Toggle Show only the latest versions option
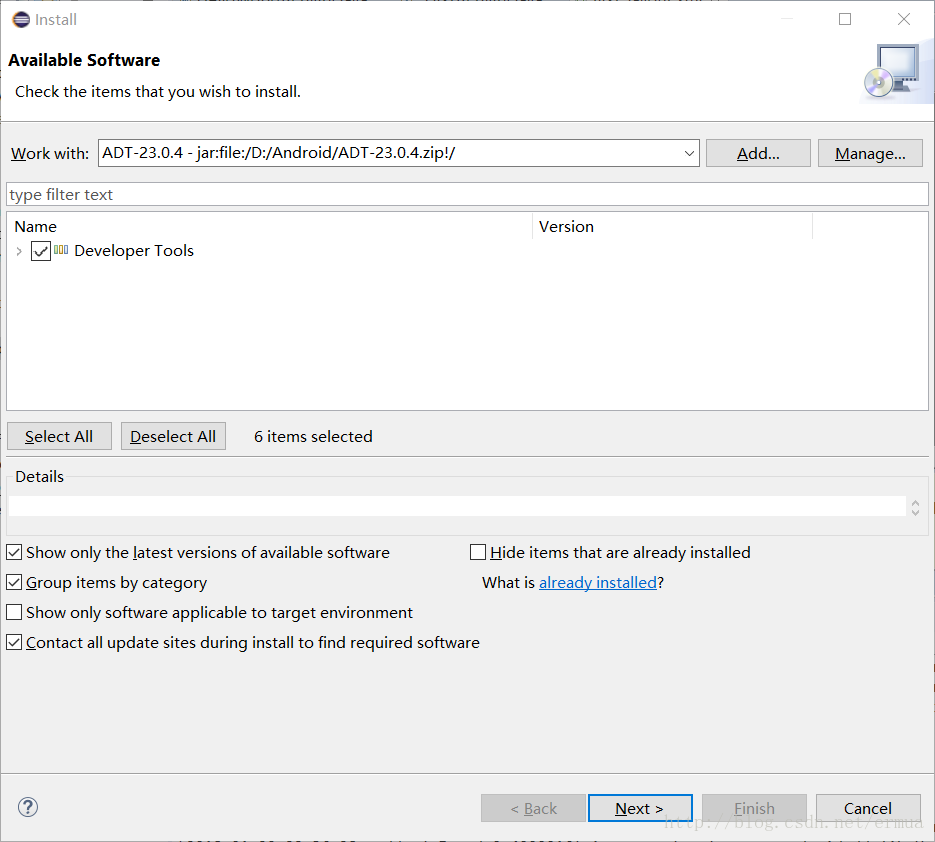Viewport: 935px width, 842px height. 14,552
